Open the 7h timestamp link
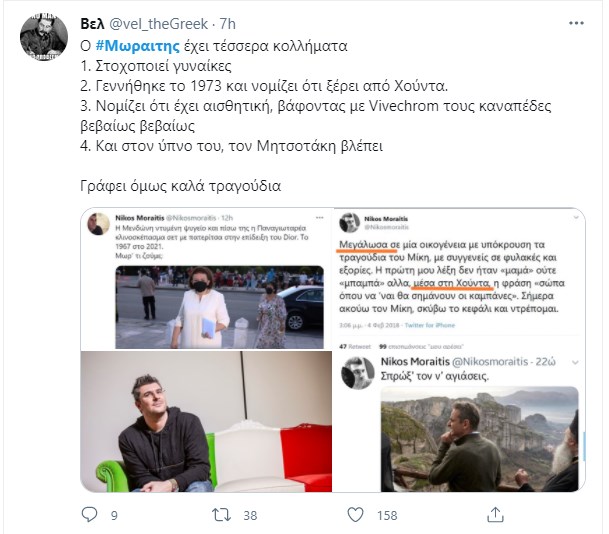The width and height of the screenshot is (609, 534). [228, 24]
